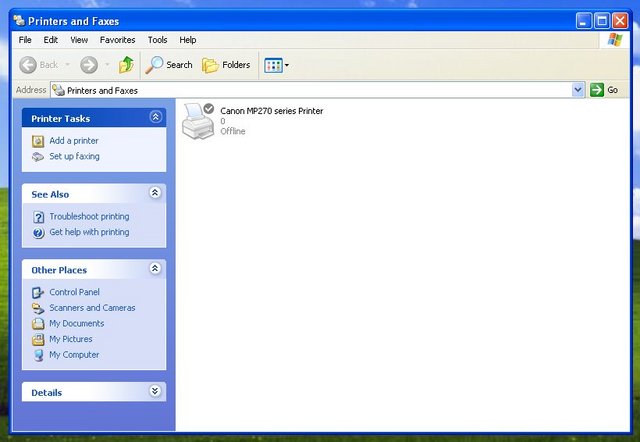
Task: Collapse the Other Places panel
Action: (155, 269)
